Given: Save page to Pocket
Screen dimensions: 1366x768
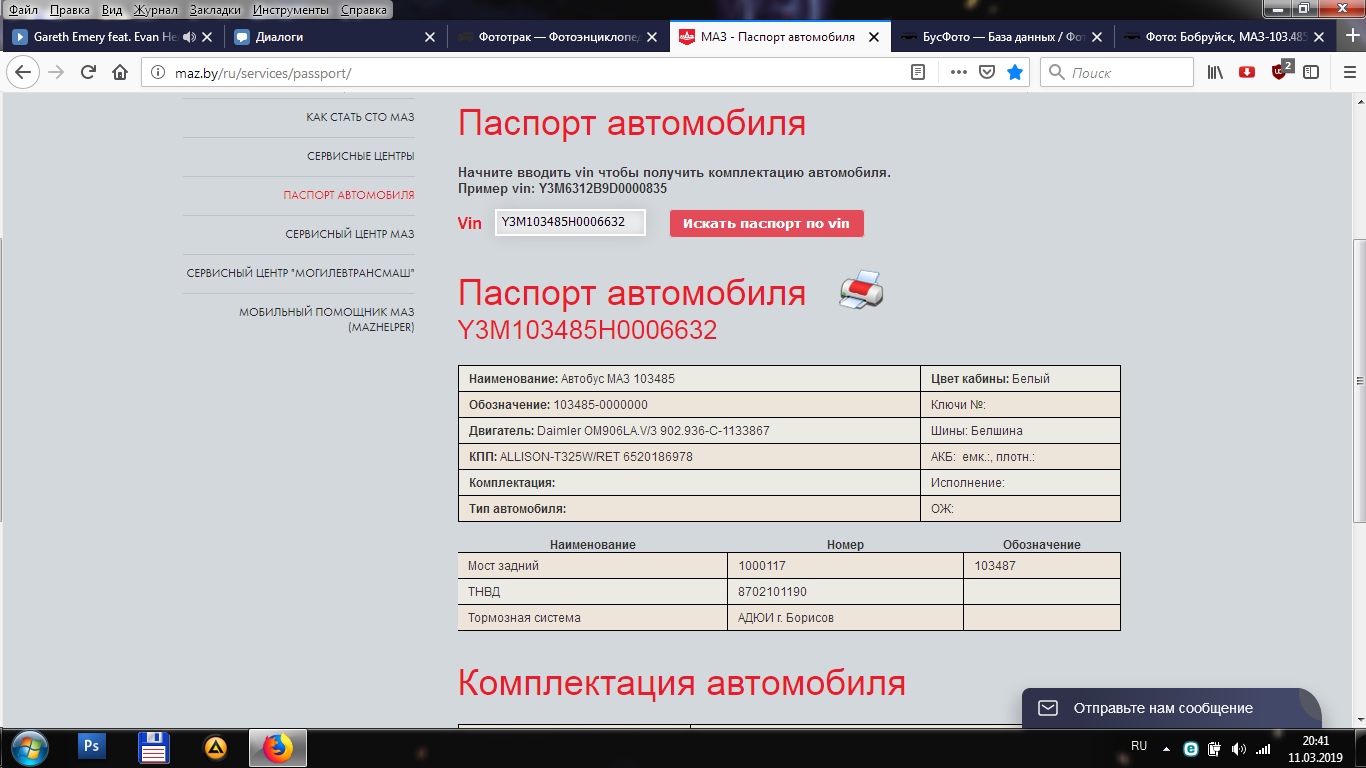Looking at the screenshot, I should click(986, 72).
